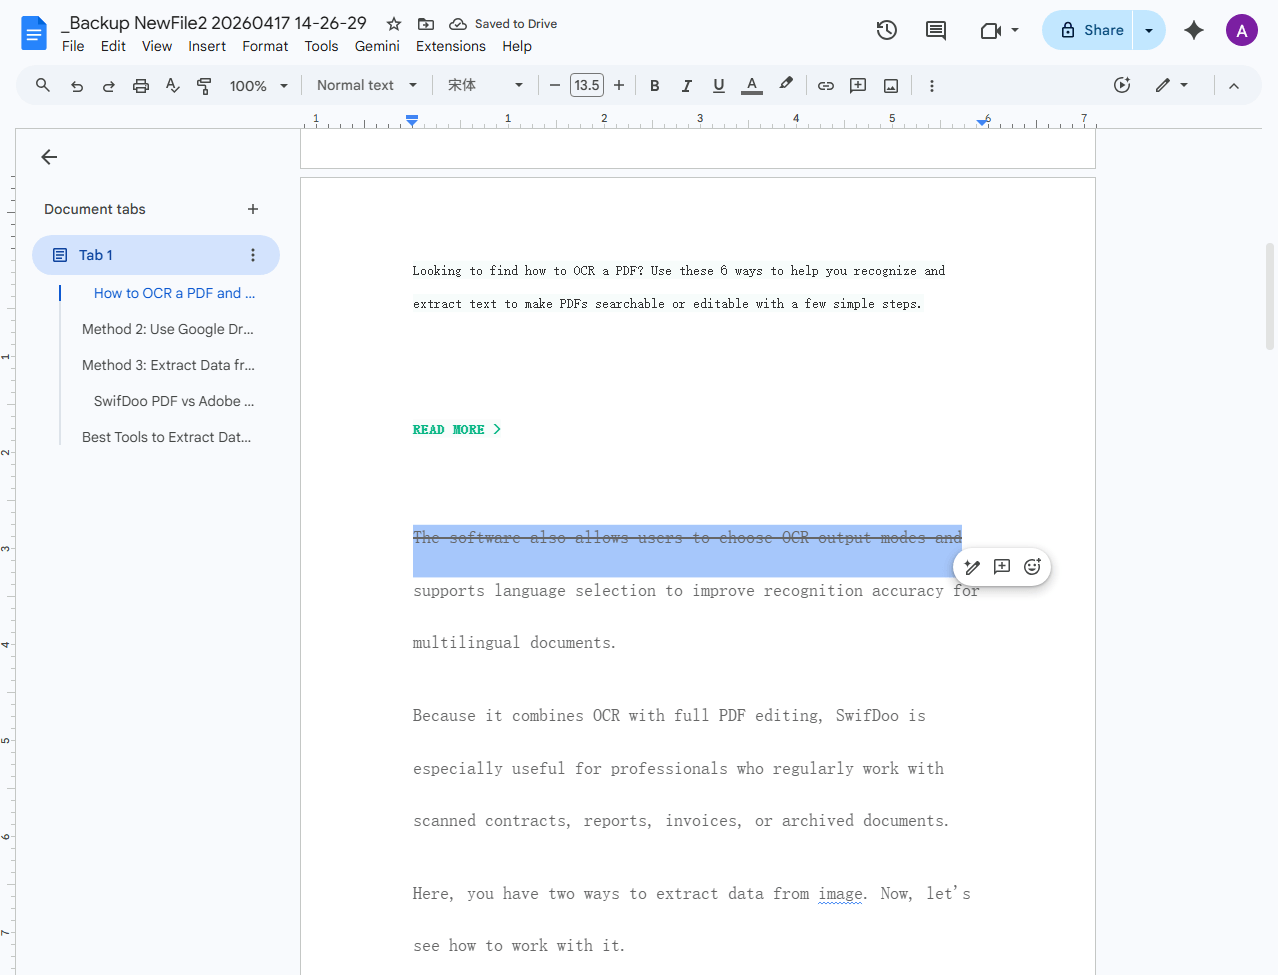
Task: Close the document tabs sidebar
Action: [49, 157]
